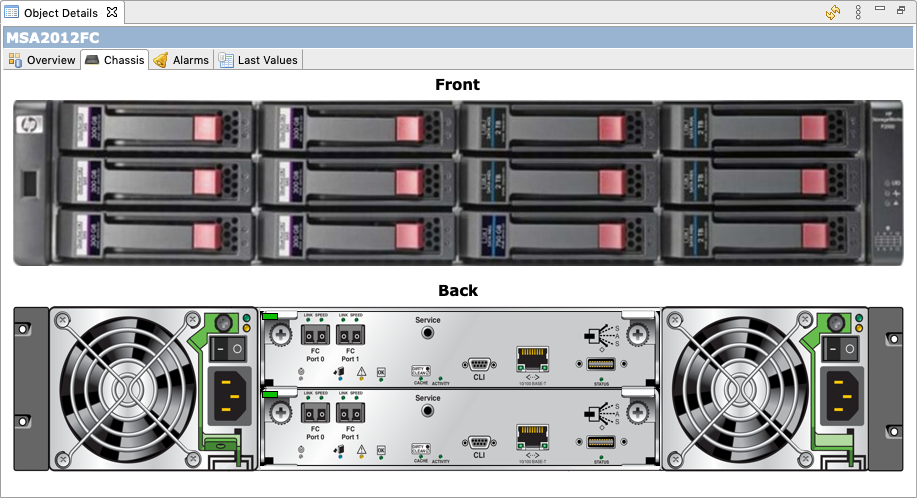Click lower controller OK indicator
Image resolution: width=917 pixels, height=498 pixels.
[x=381, y=450]
